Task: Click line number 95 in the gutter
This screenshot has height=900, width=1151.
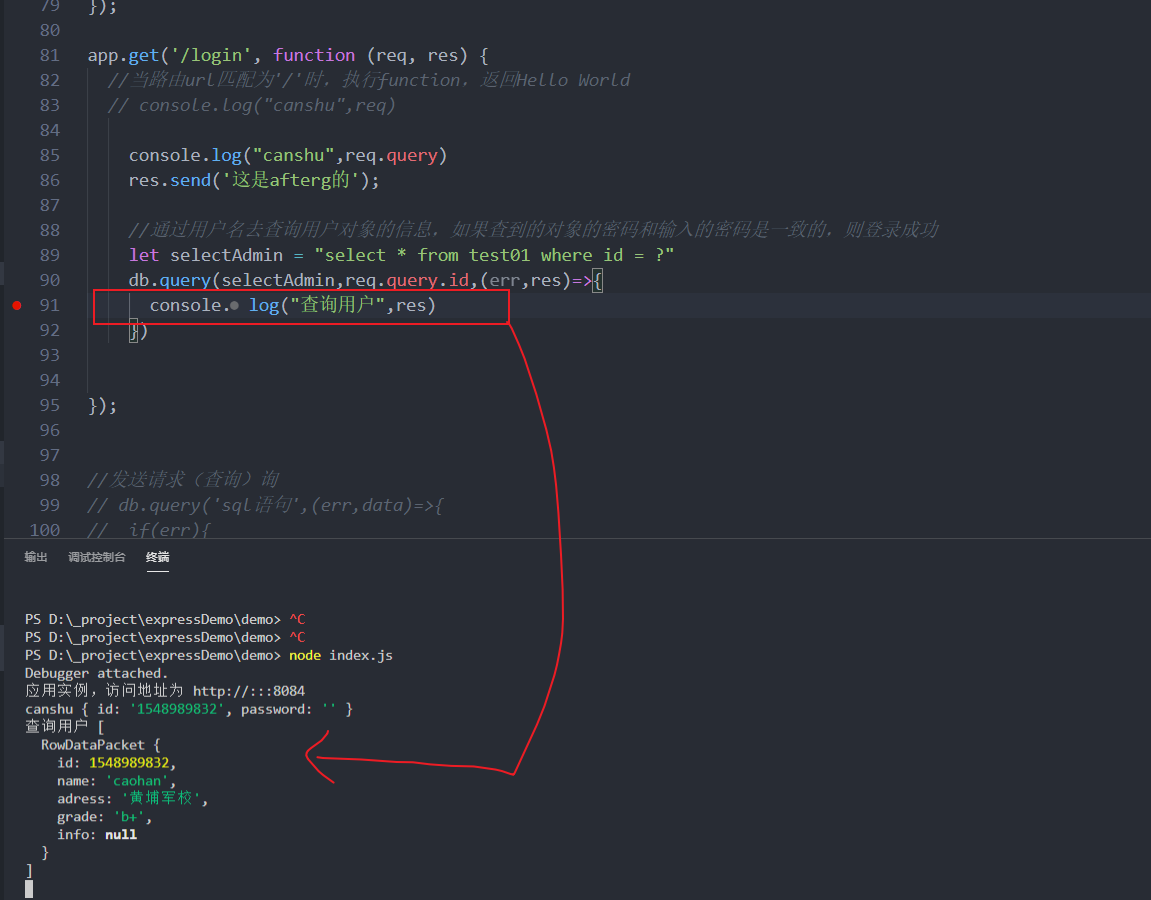Action: pos(50,405)
